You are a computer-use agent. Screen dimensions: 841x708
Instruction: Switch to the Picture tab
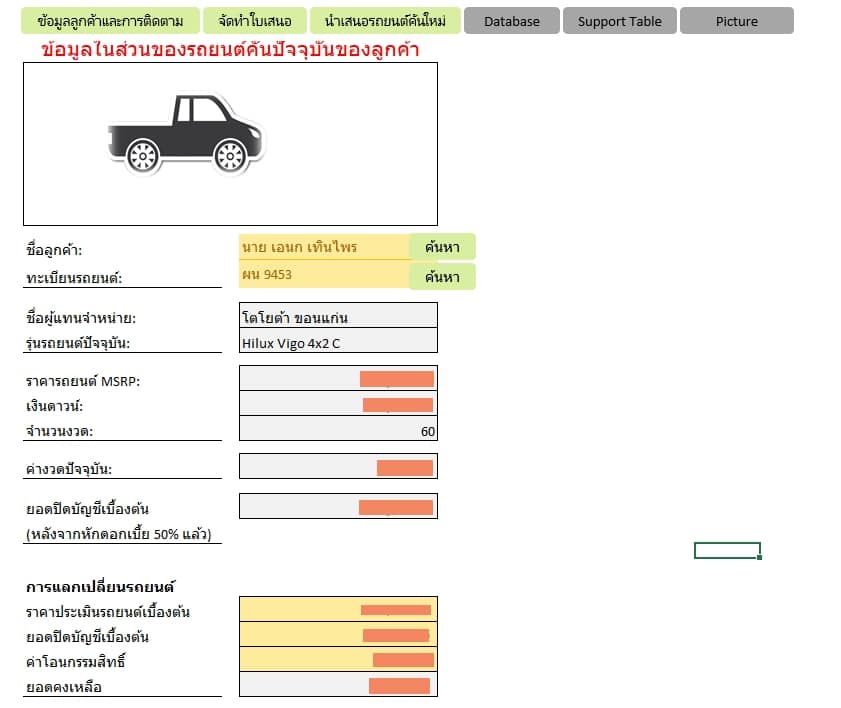(736, 21)
